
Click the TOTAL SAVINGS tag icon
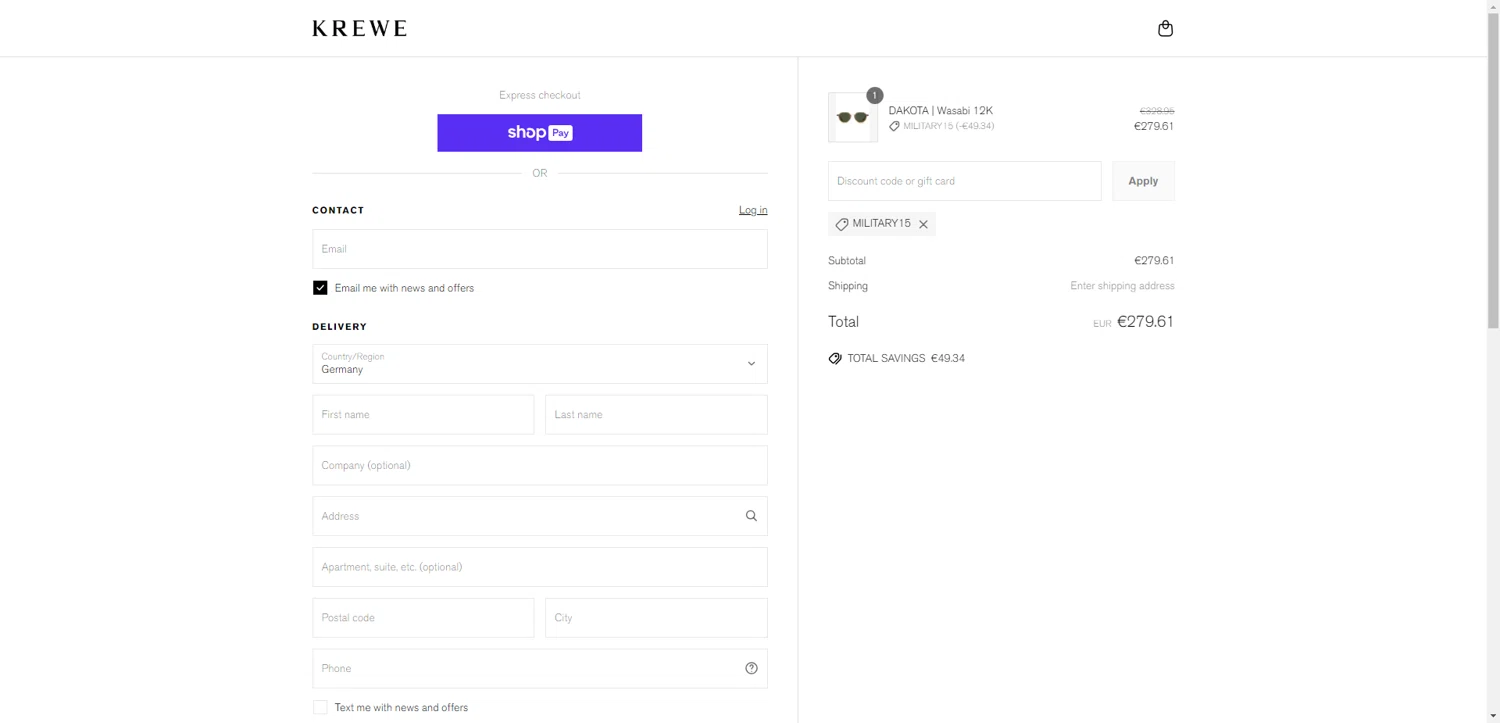click(x=835, y=359)
